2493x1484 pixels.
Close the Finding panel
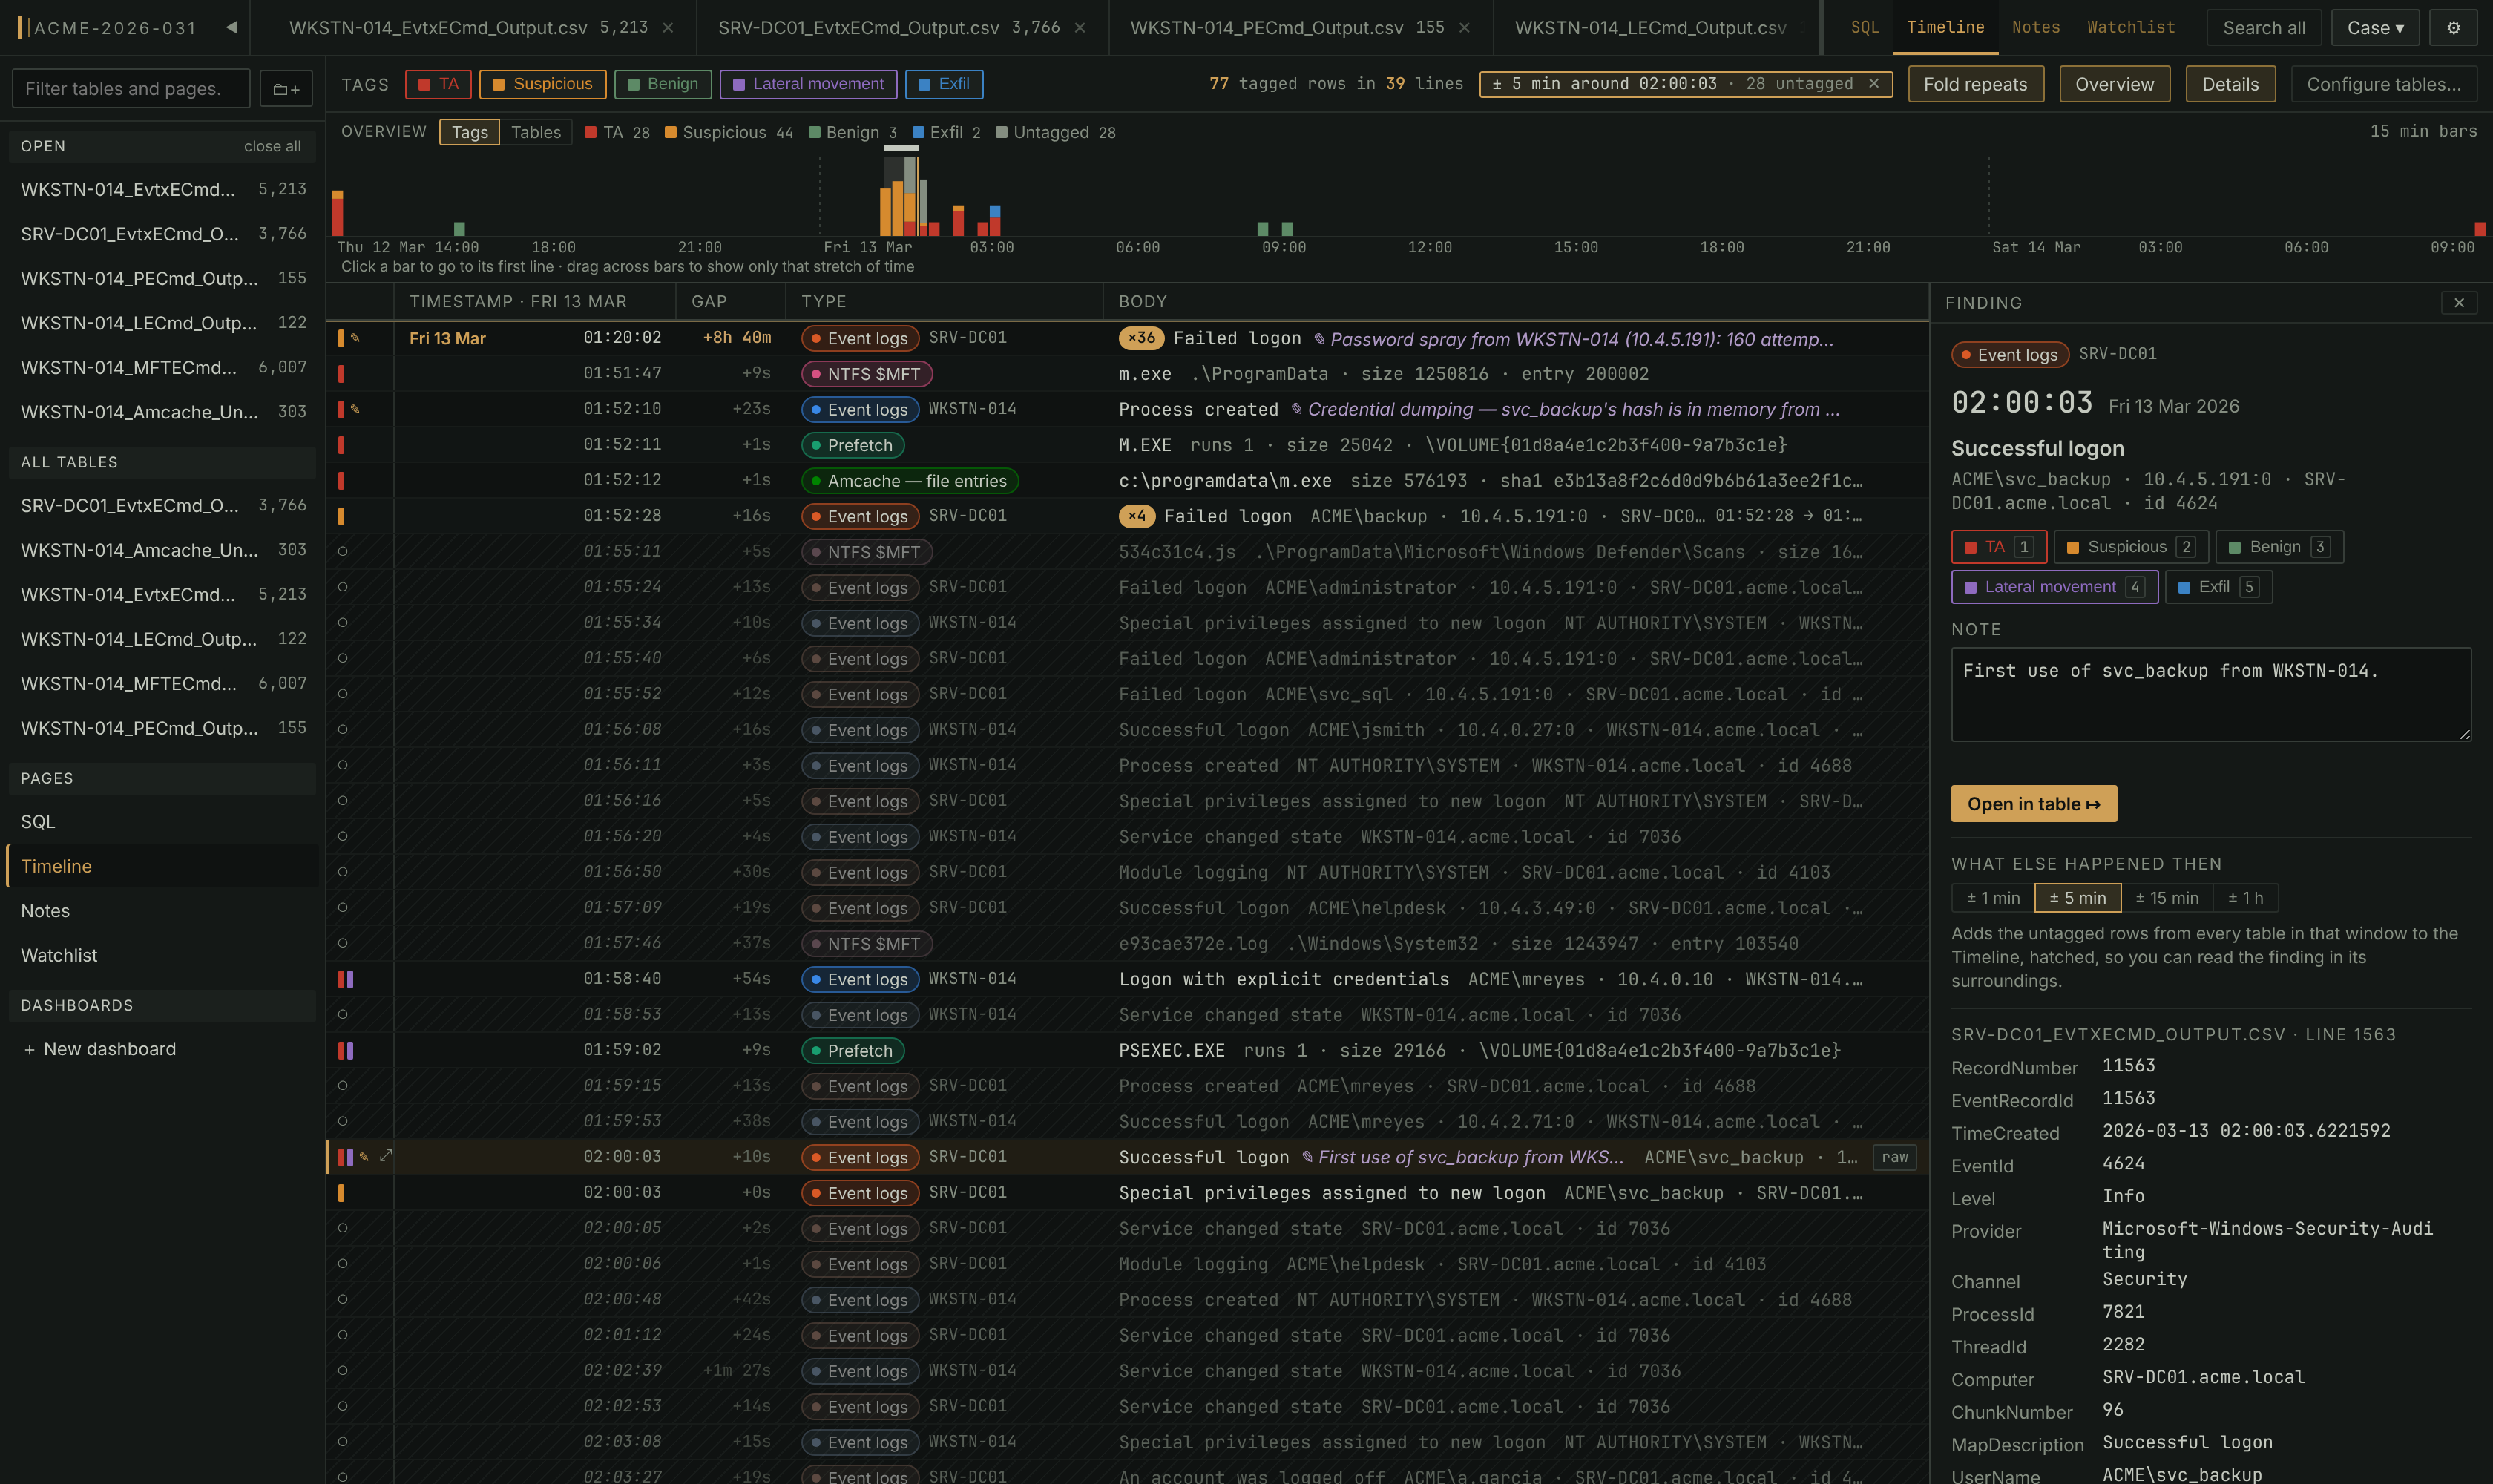2459,303
